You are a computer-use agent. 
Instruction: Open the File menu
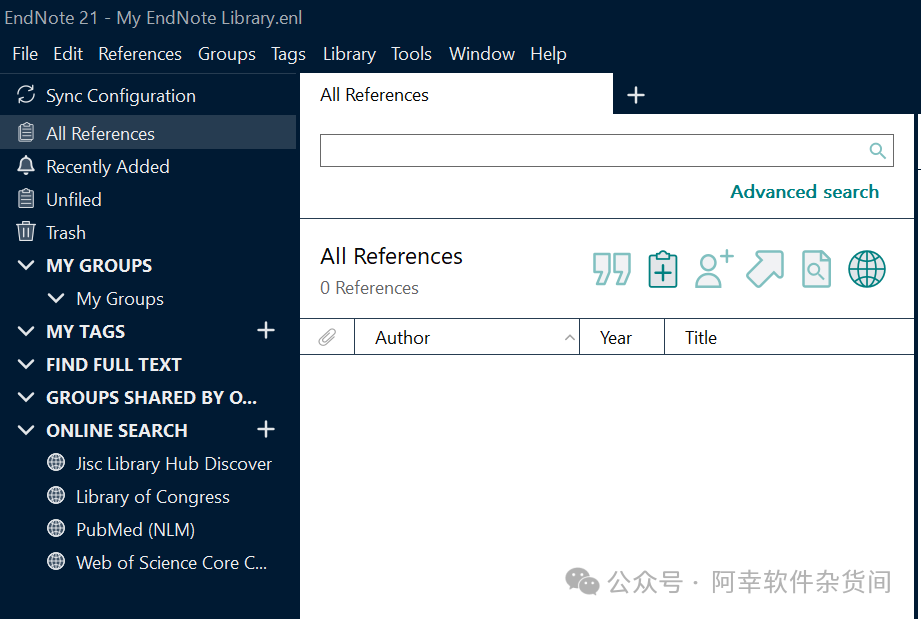pyautogui.click(x=25, y=54)
